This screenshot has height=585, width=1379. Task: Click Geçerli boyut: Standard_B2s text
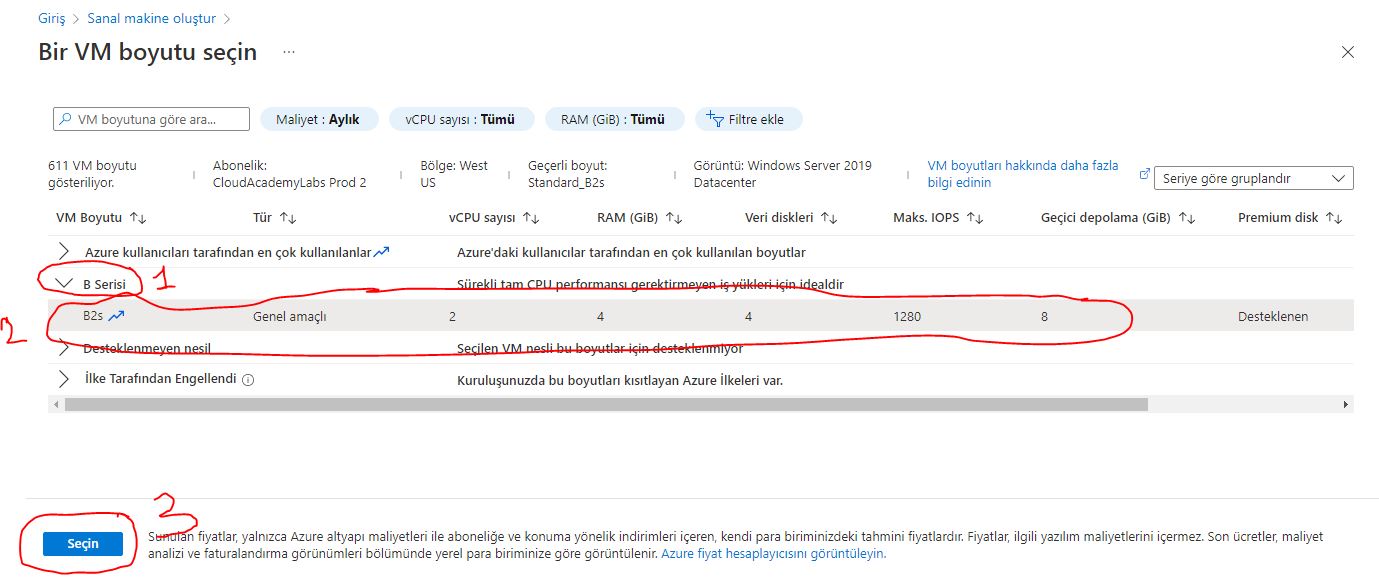click(569, 174)
